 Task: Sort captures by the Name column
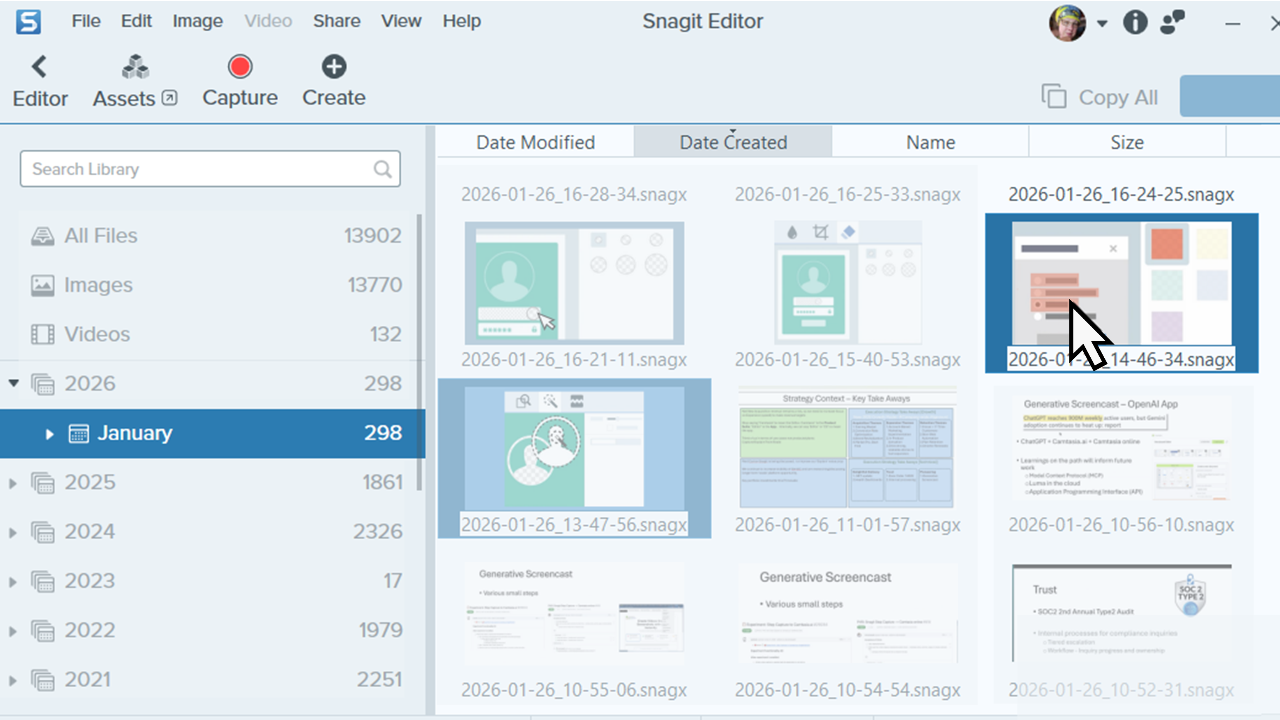pyautogui.click(x=929, y=141)
